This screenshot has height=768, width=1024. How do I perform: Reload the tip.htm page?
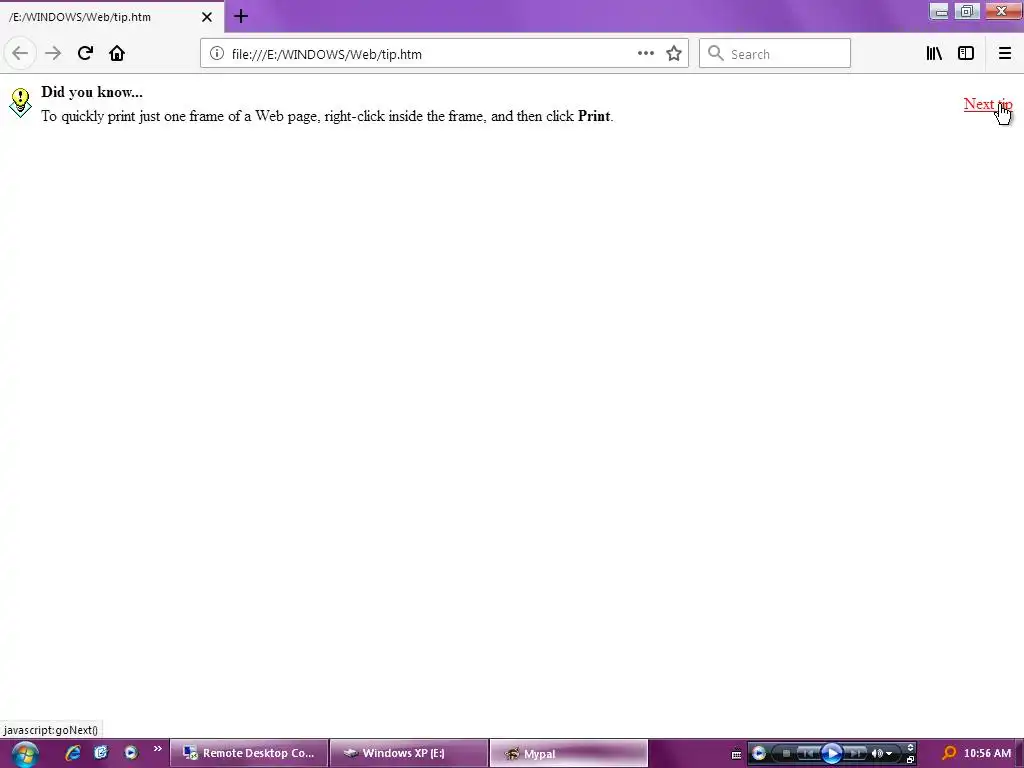point(85,53)
